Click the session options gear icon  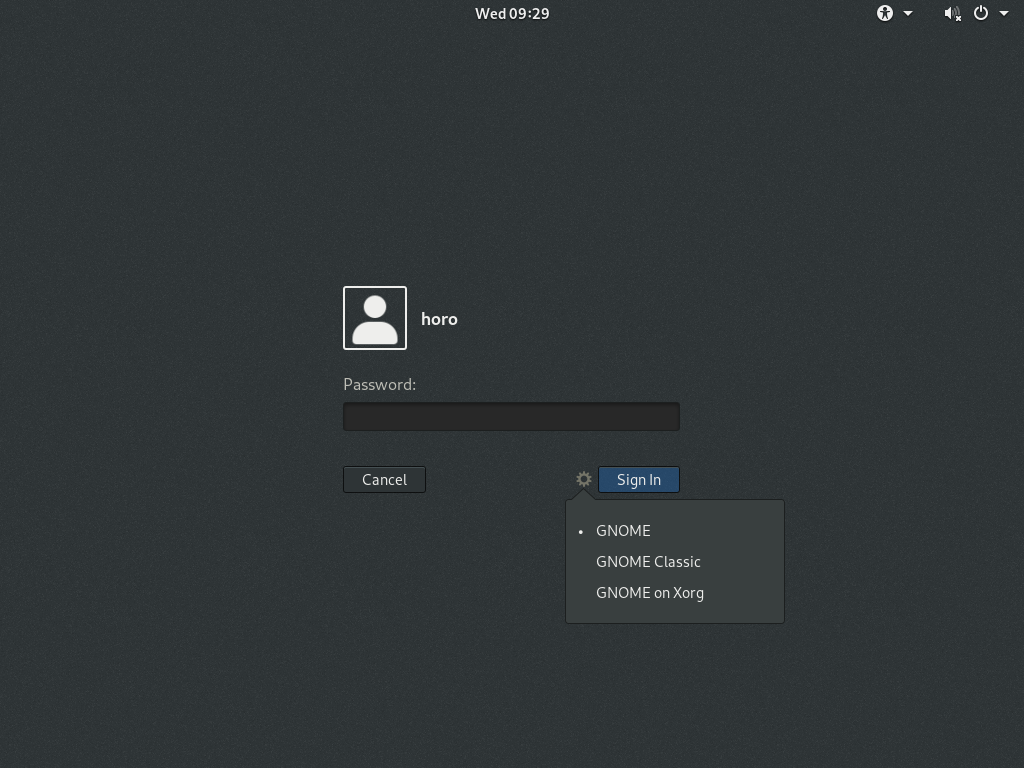coord(584,479)
